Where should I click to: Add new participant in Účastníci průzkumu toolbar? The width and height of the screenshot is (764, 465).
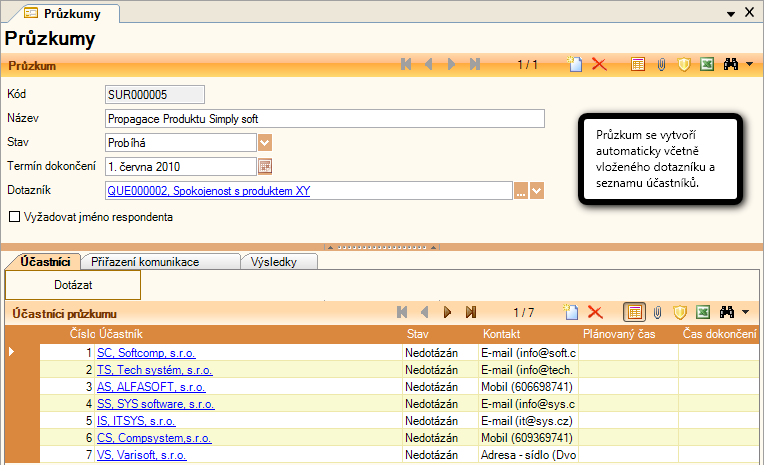tap(571, 313)
